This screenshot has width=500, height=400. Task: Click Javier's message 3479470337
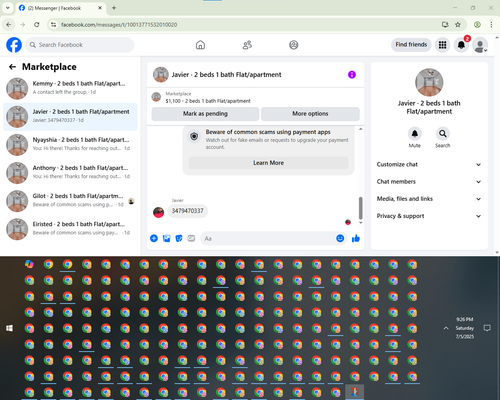(187, 211)
